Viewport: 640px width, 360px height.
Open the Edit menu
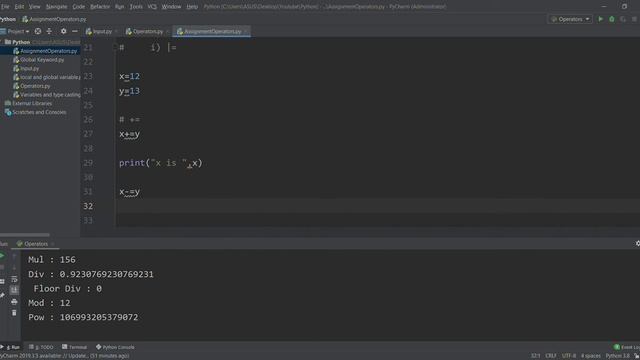[19, 7]
